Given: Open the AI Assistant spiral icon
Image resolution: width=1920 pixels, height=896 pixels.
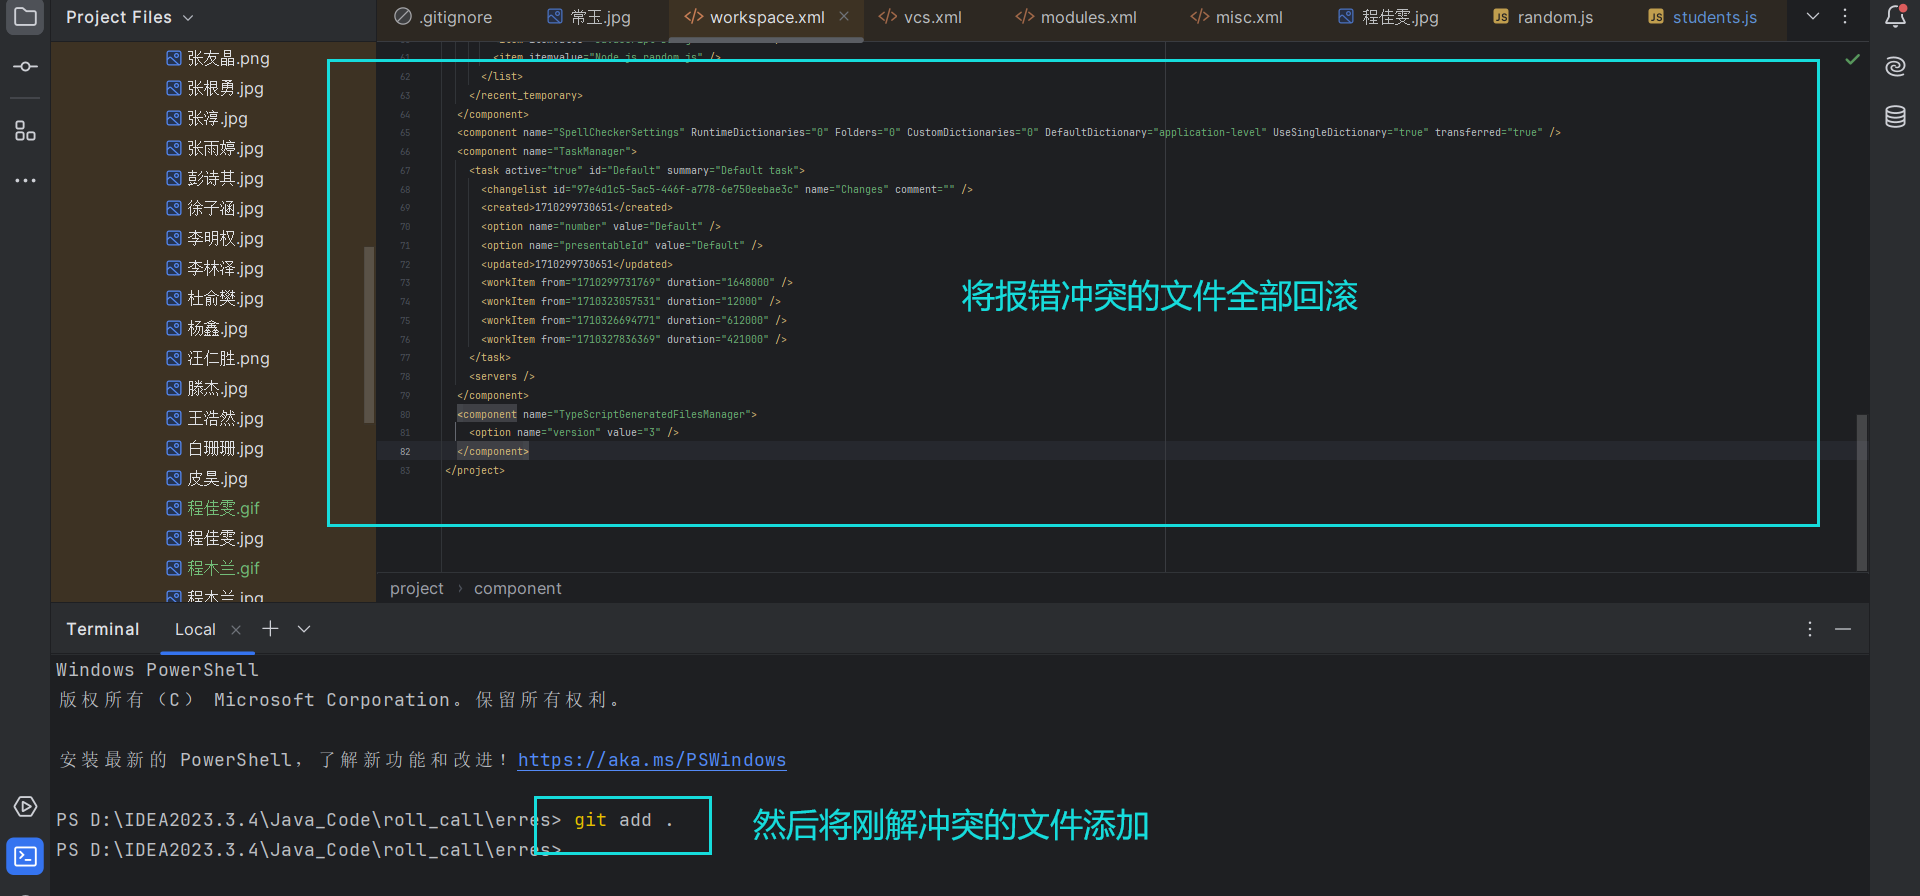Looking at the screenshot, I should 1895,67.
